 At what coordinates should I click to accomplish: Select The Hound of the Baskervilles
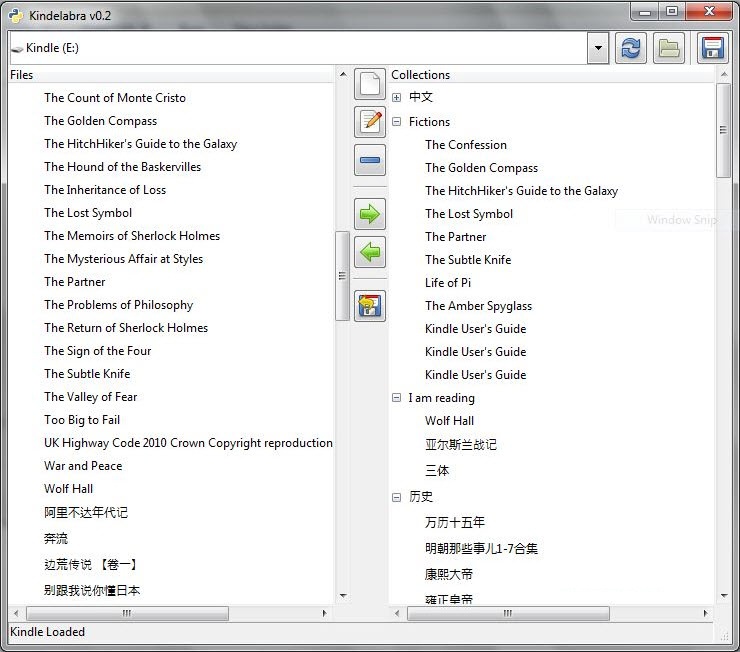coord(122,167)
